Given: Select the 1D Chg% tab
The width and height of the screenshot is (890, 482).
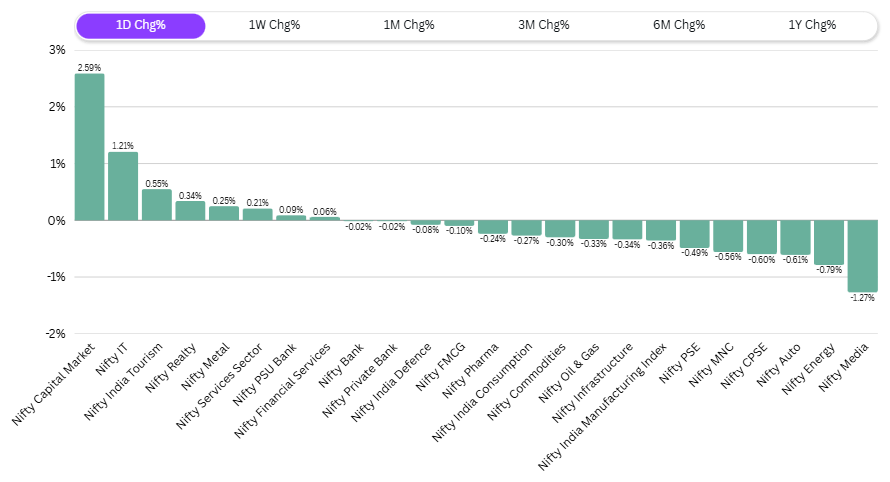Looking at the screenshot, I should pos(141,25).
